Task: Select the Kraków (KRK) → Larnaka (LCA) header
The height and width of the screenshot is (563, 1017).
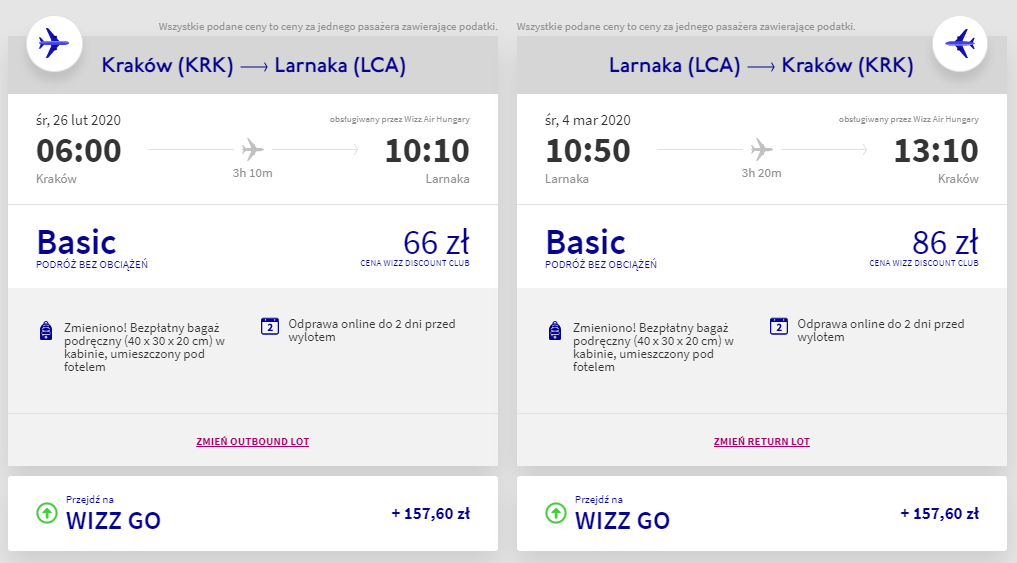Action: 253,66
